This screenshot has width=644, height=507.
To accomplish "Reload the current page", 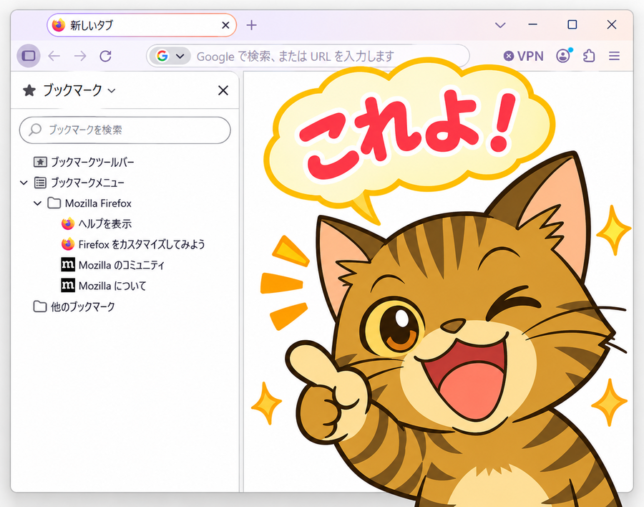I will coord(106,56).
